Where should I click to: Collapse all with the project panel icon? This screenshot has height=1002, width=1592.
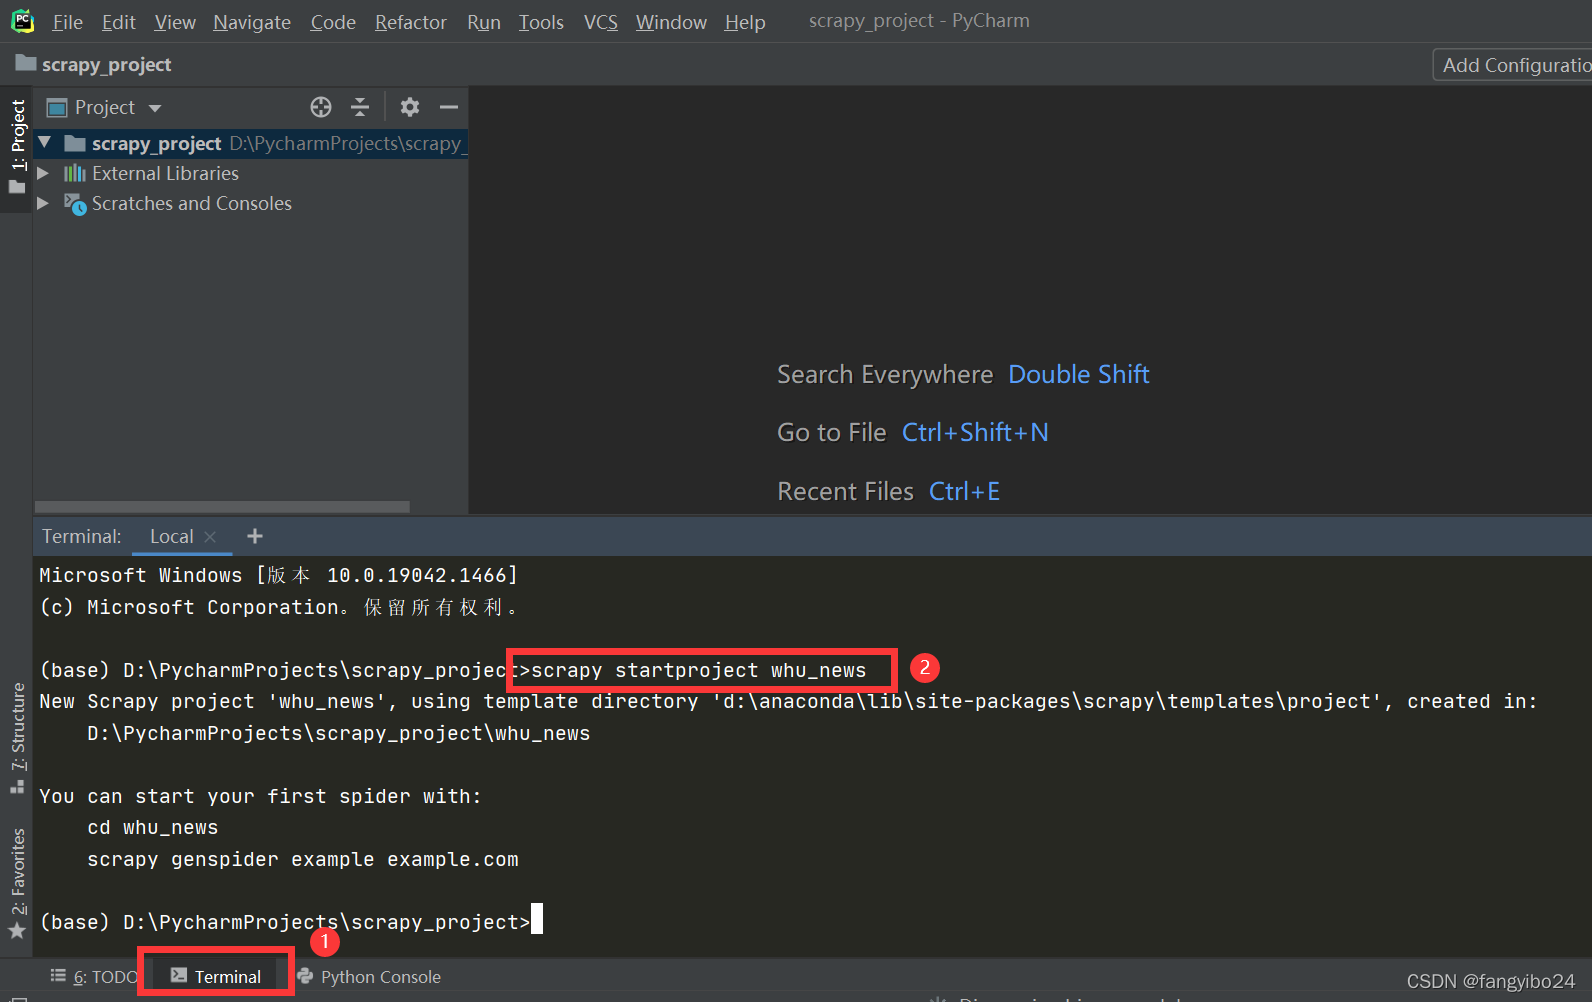click(x=360, y=107)
